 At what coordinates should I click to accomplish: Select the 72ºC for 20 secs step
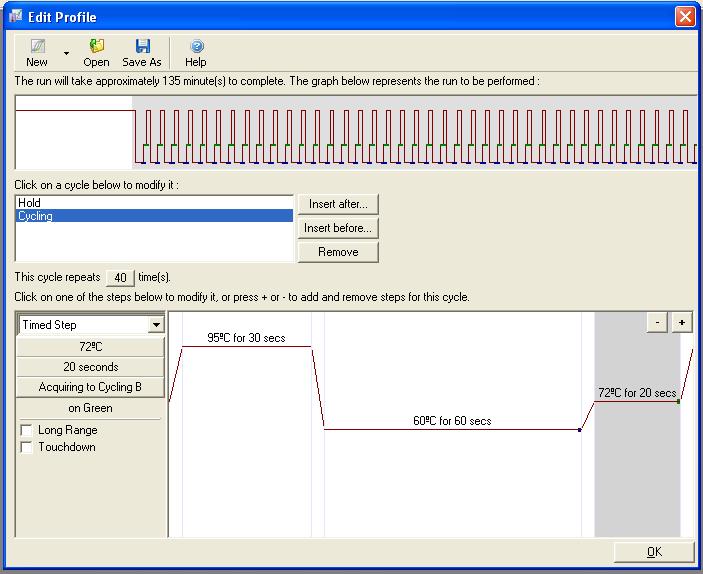click(637, 424)
